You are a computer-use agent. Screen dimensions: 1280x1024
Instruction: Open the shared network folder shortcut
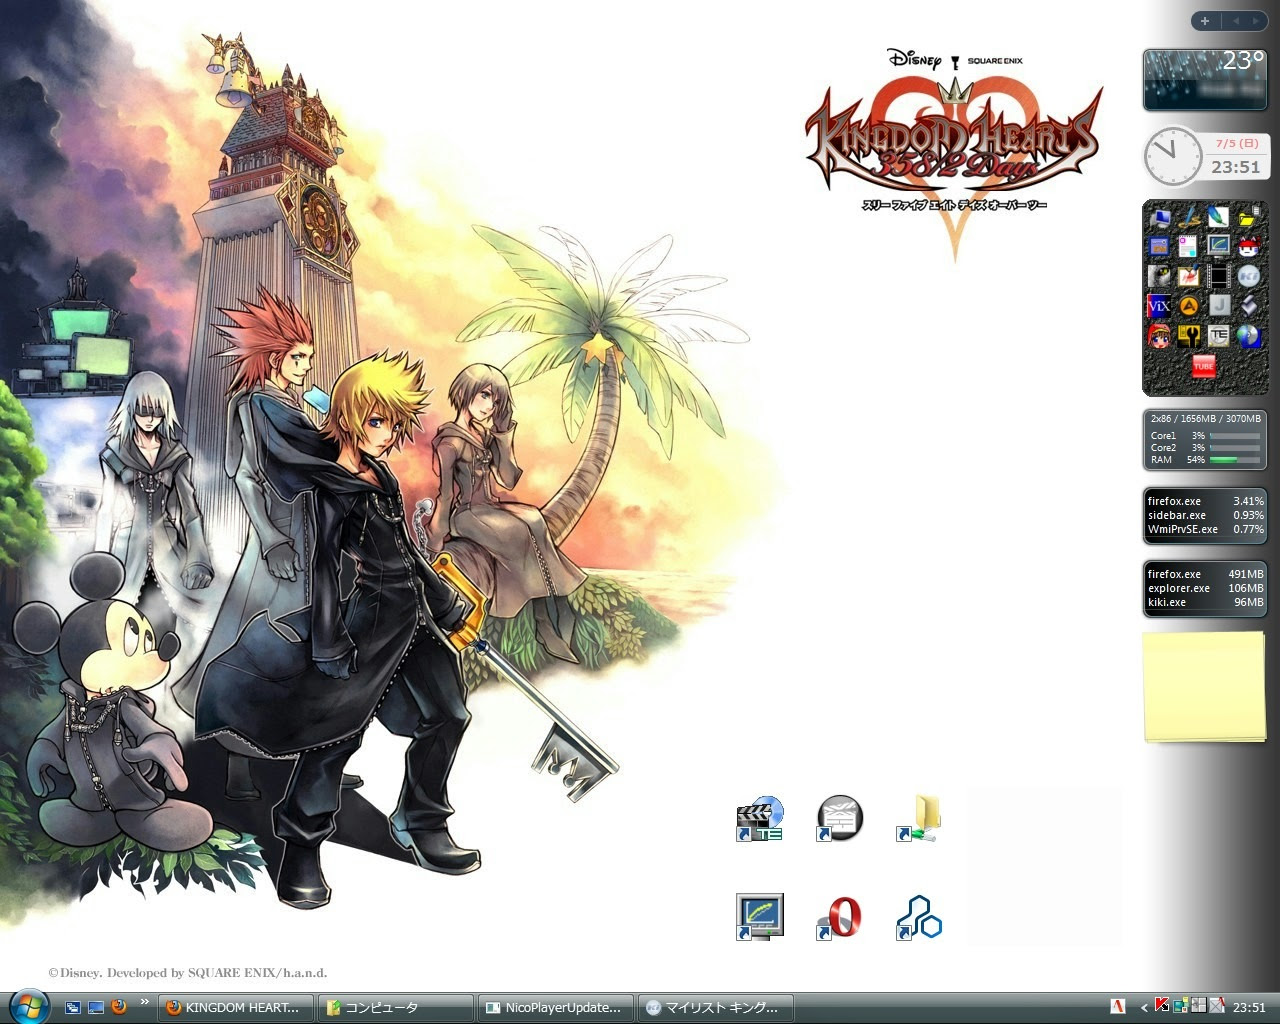pos(918,818)
